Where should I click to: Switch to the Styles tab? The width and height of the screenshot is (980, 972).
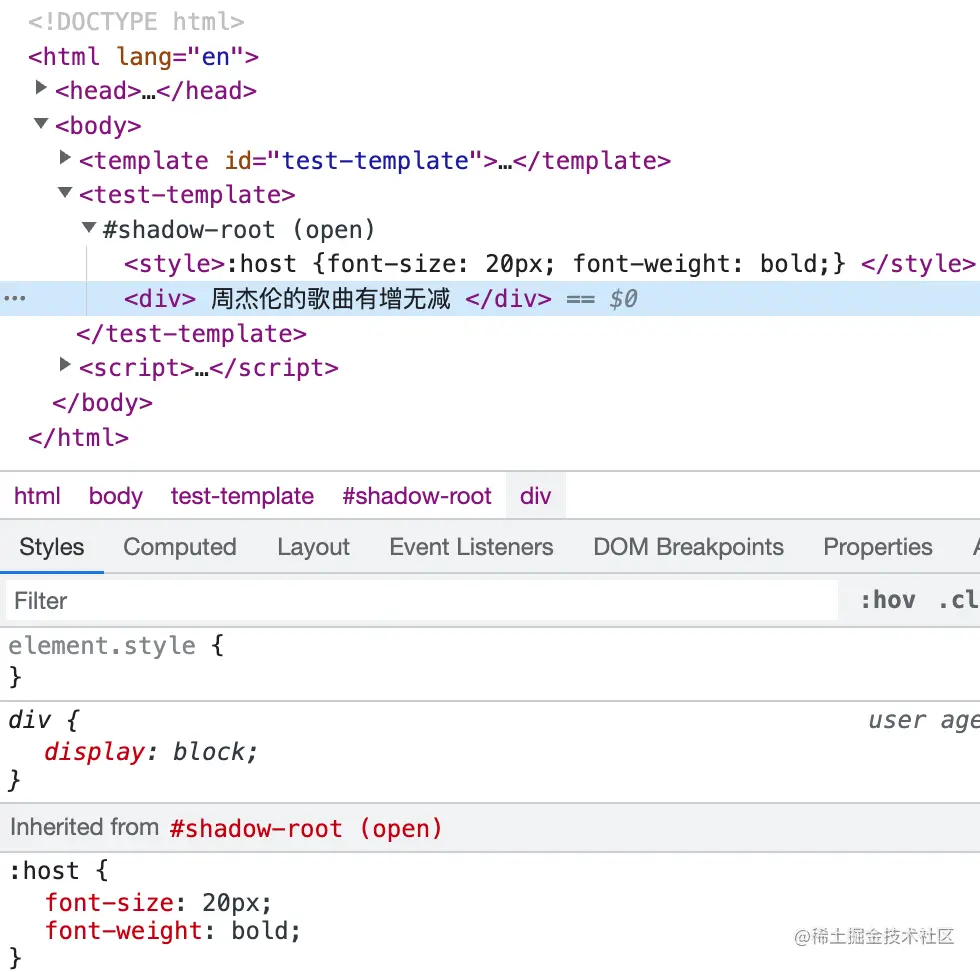52,547
